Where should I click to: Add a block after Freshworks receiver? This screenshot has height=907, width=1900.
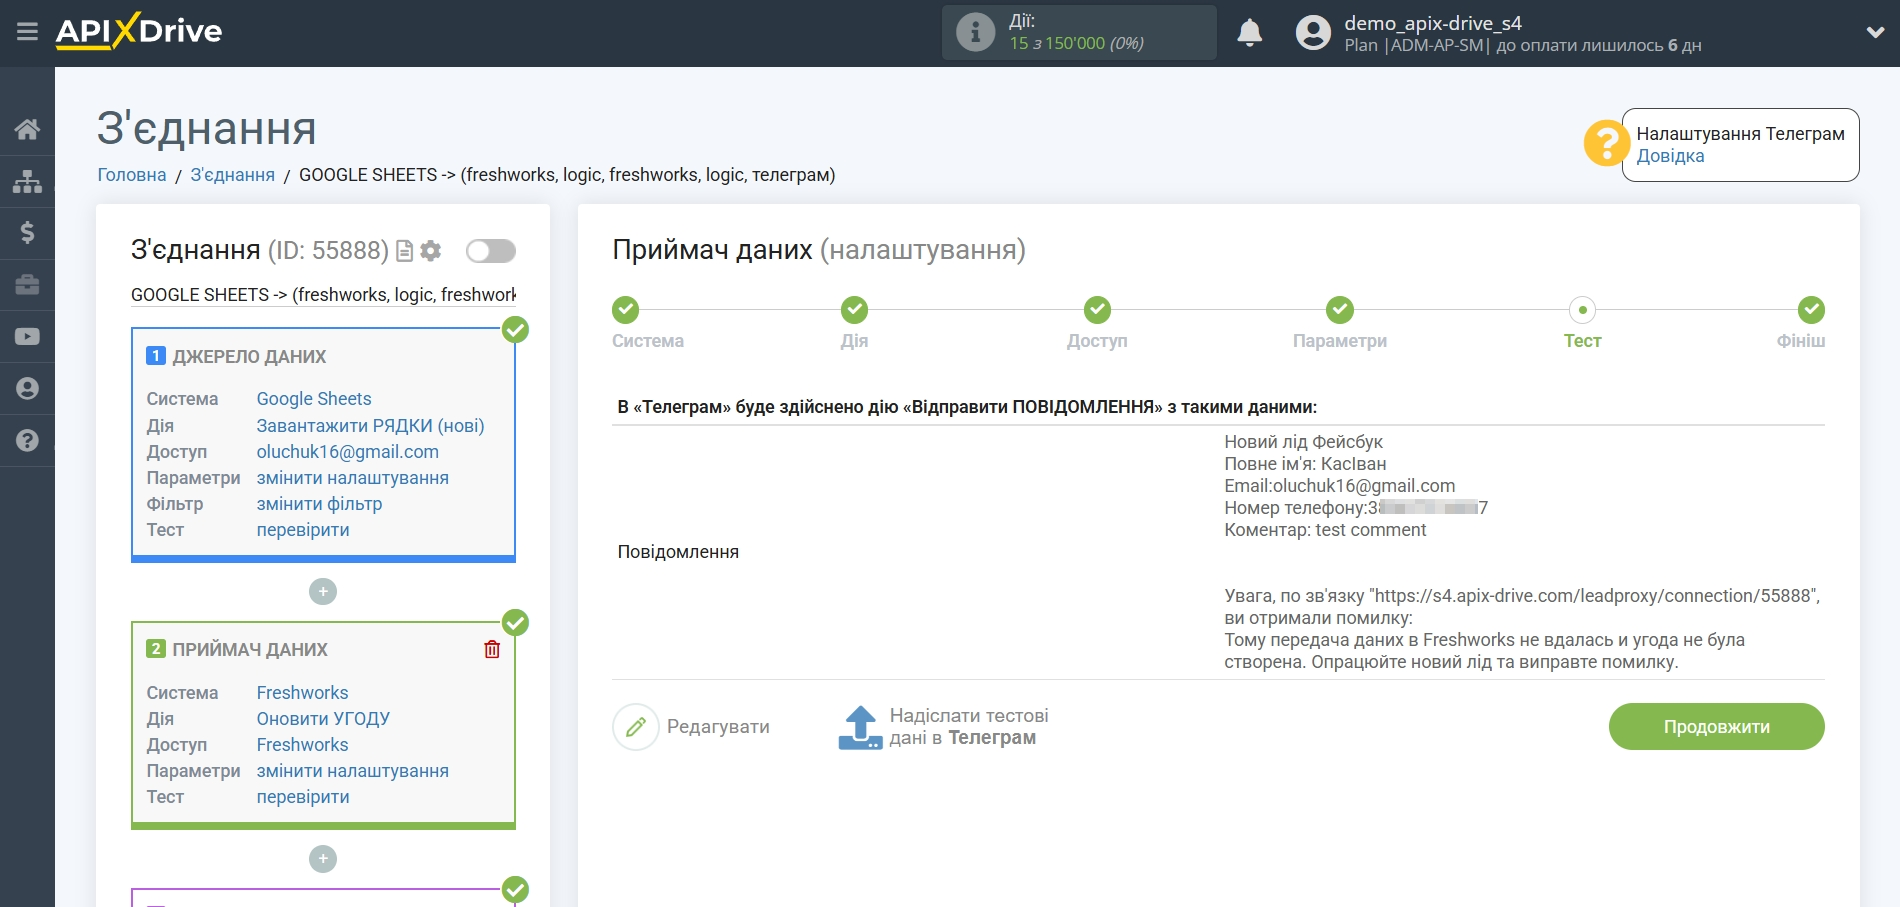[x=323, y=859]
